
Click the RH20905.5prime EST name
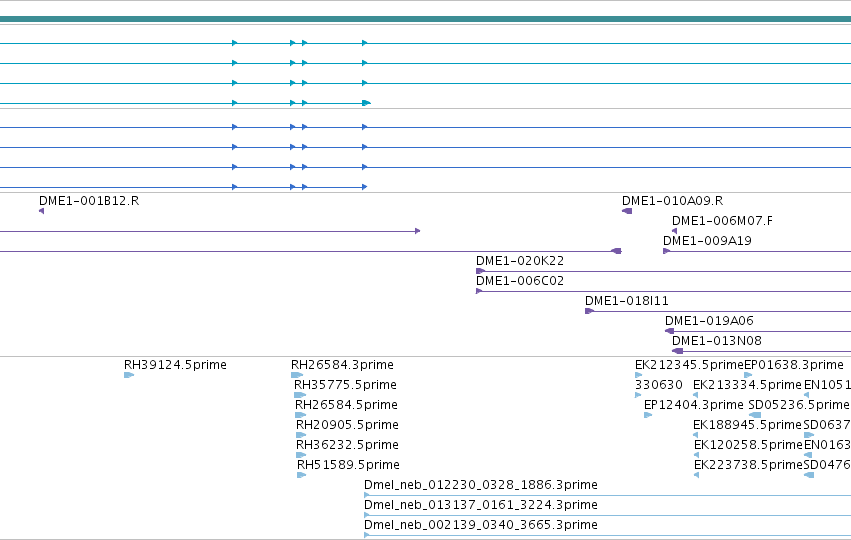[347, 425]
